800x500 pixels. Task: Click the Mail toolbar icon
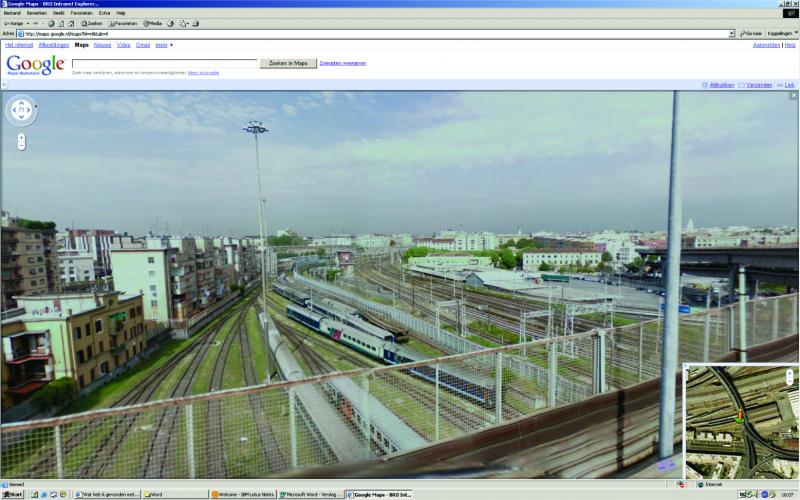click(184, 23)
